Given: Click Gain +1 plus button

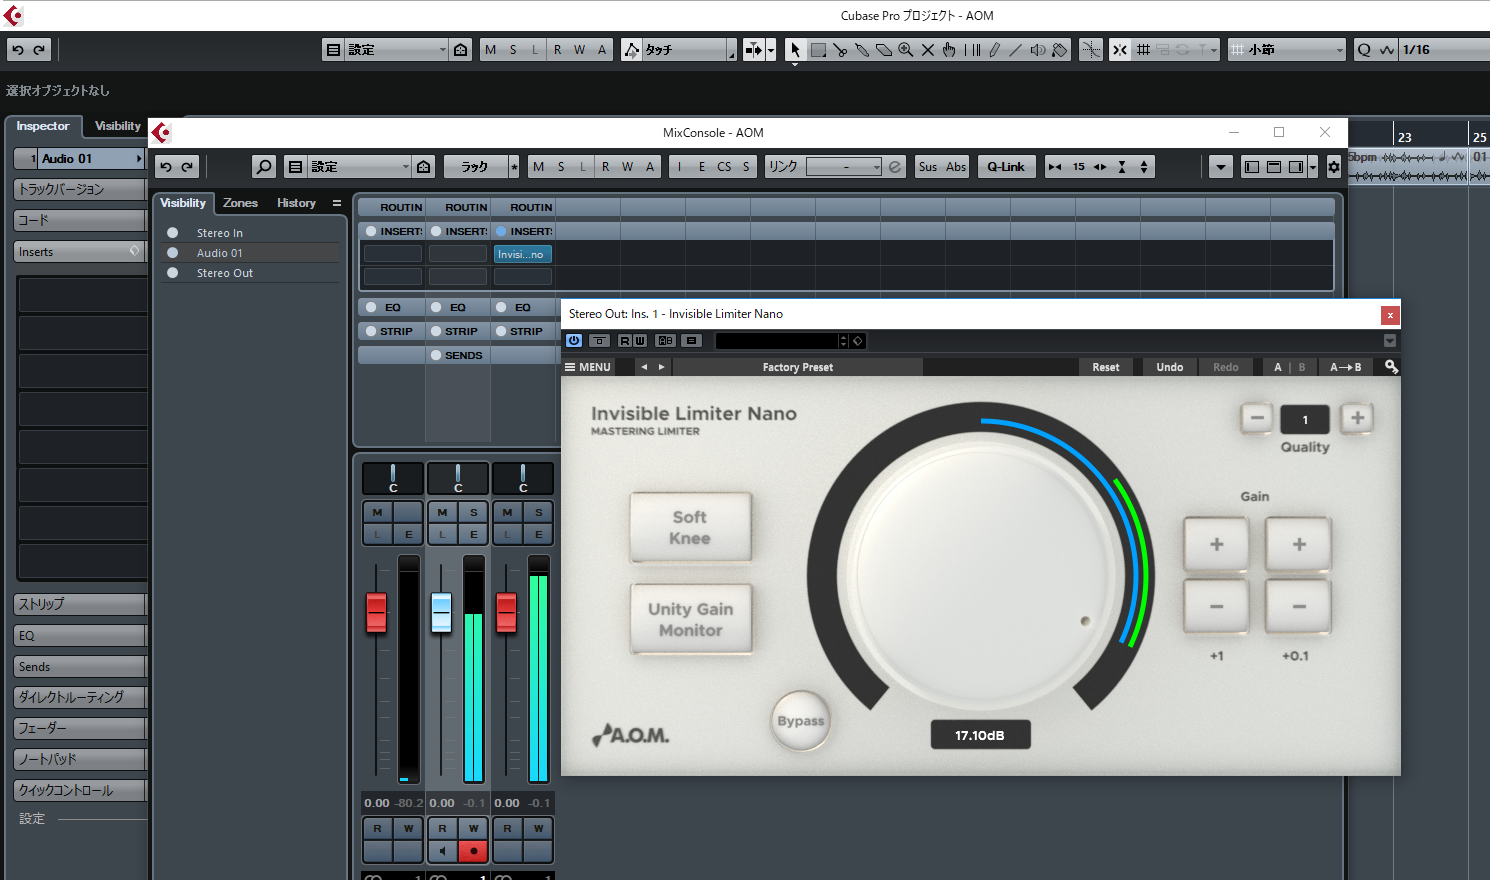Looking at the screenshot, I should (1216, 545).
